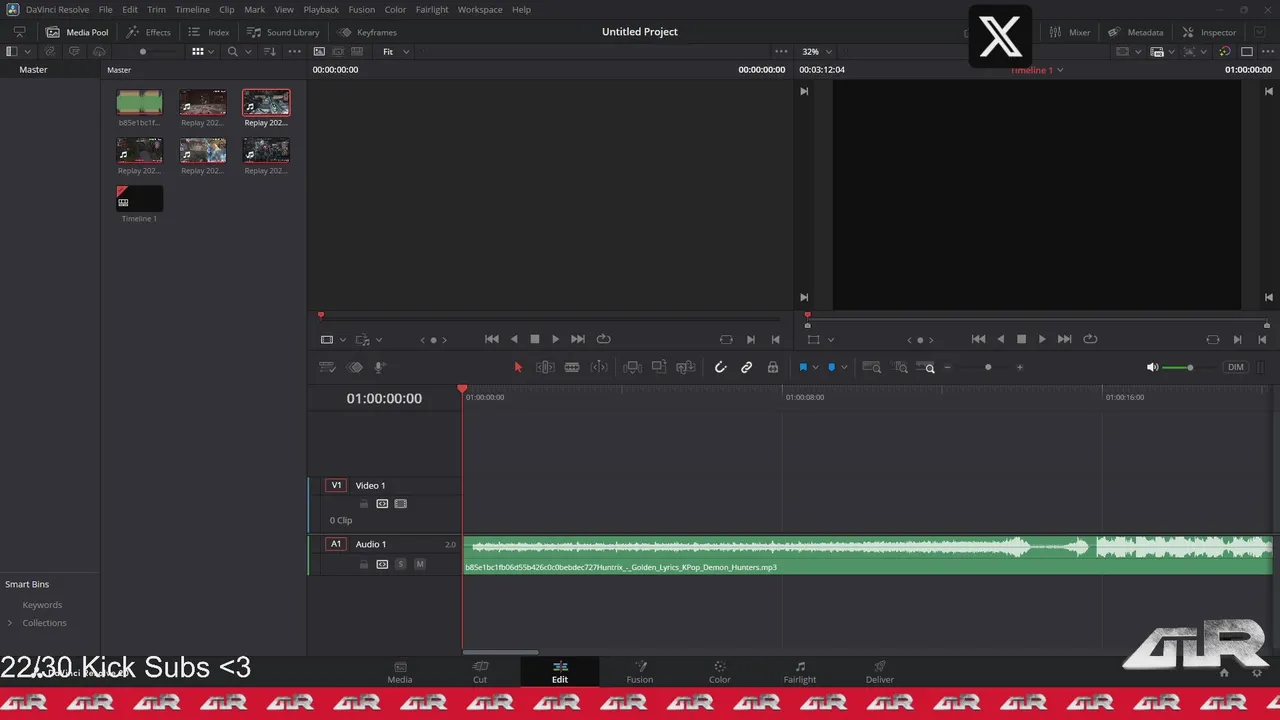
Task: Open source viewer Fit zoom dropdown
Action: pyautogui.click(x=396, y=51)
